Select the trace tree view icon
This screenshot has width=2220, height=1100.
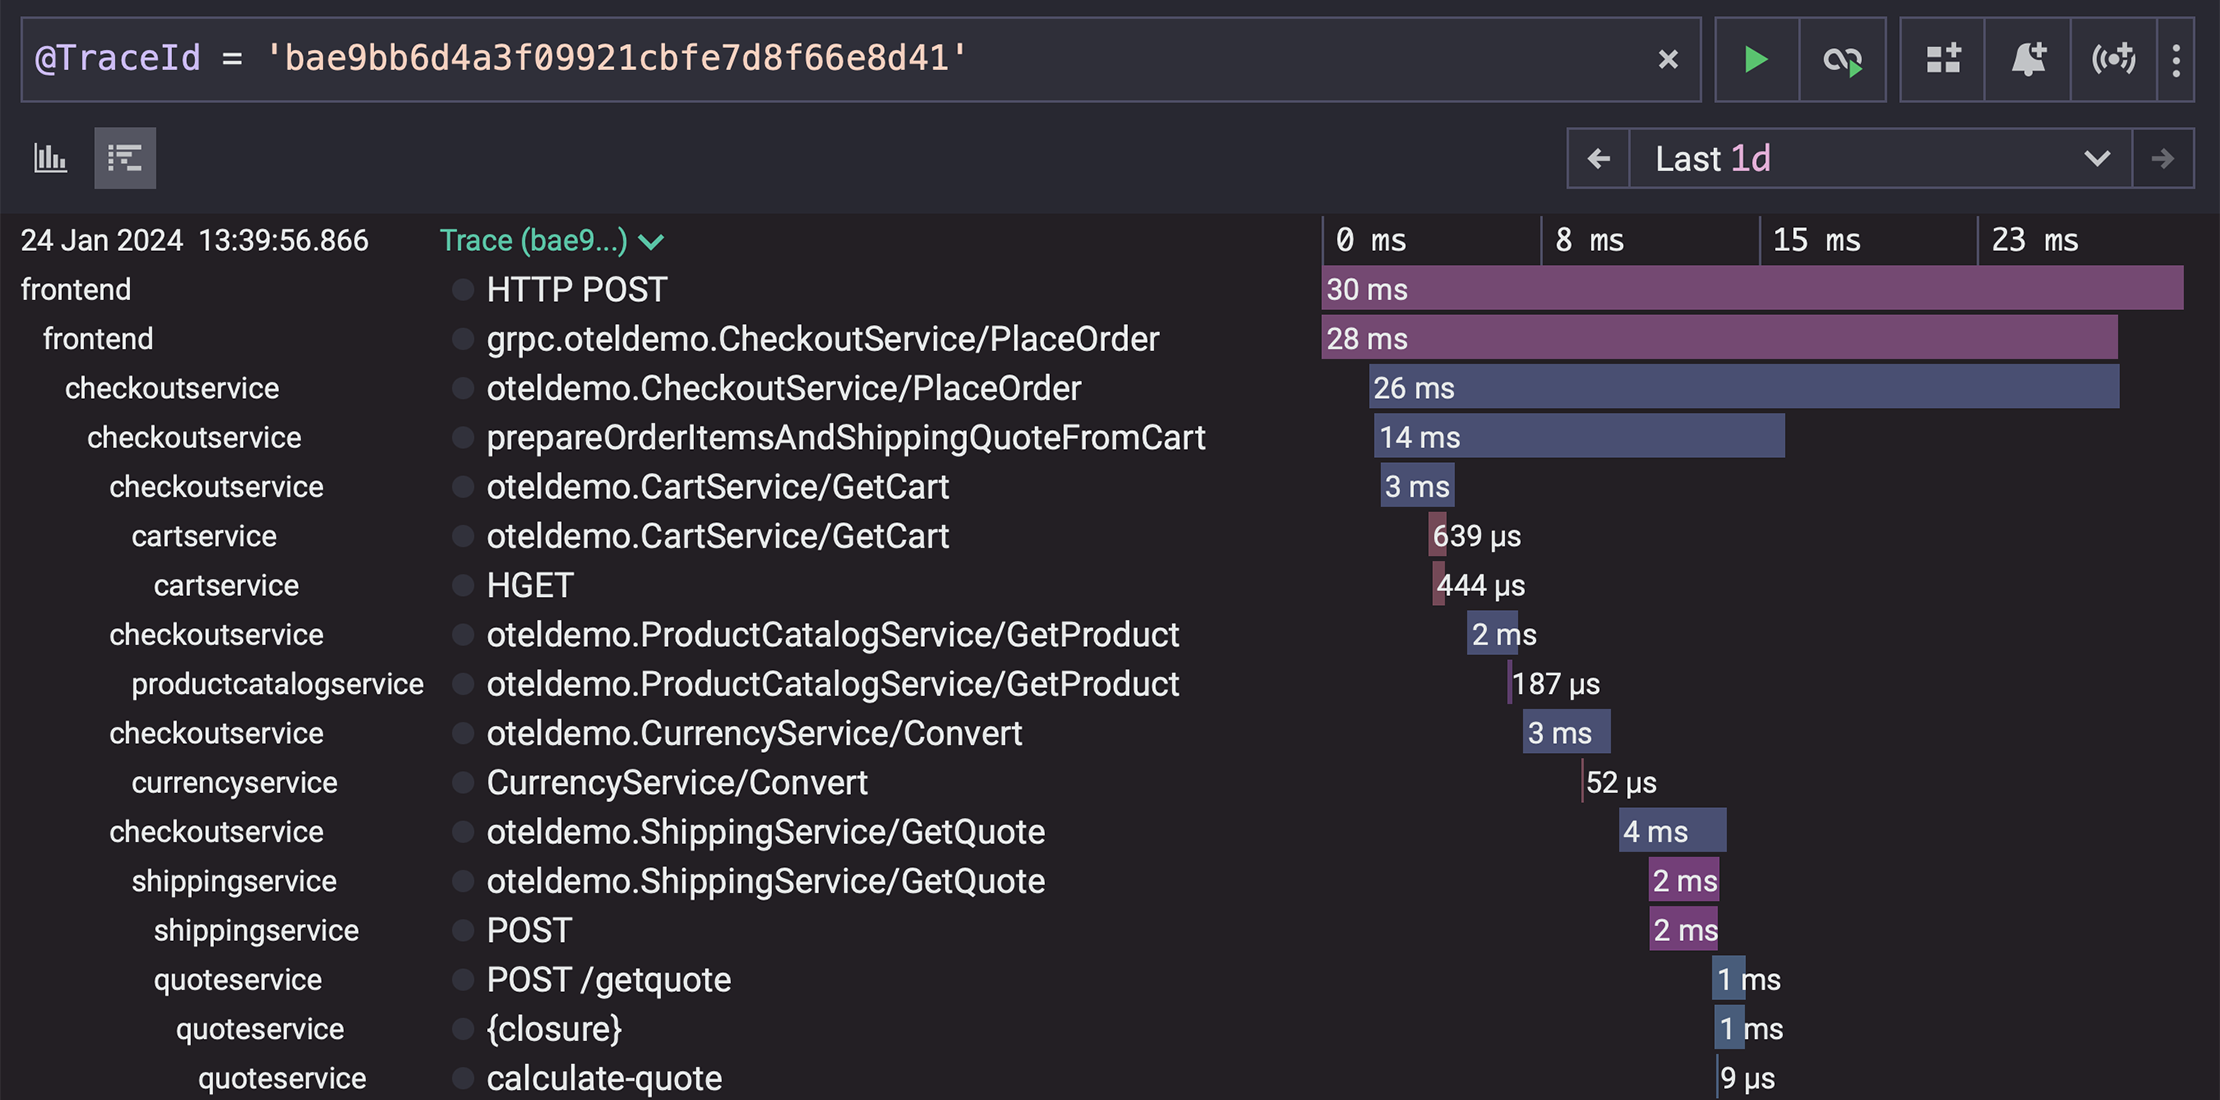(x=125, y=158)
